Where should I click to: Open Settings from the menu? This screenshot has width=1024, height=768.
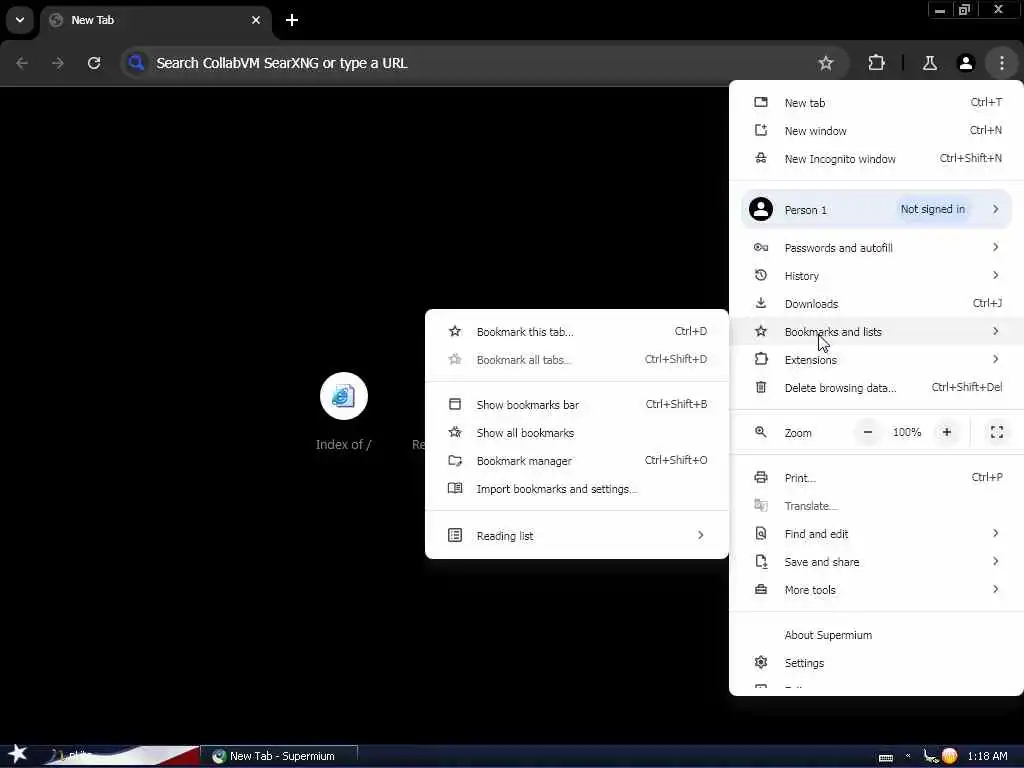click(x=876, y=664)
